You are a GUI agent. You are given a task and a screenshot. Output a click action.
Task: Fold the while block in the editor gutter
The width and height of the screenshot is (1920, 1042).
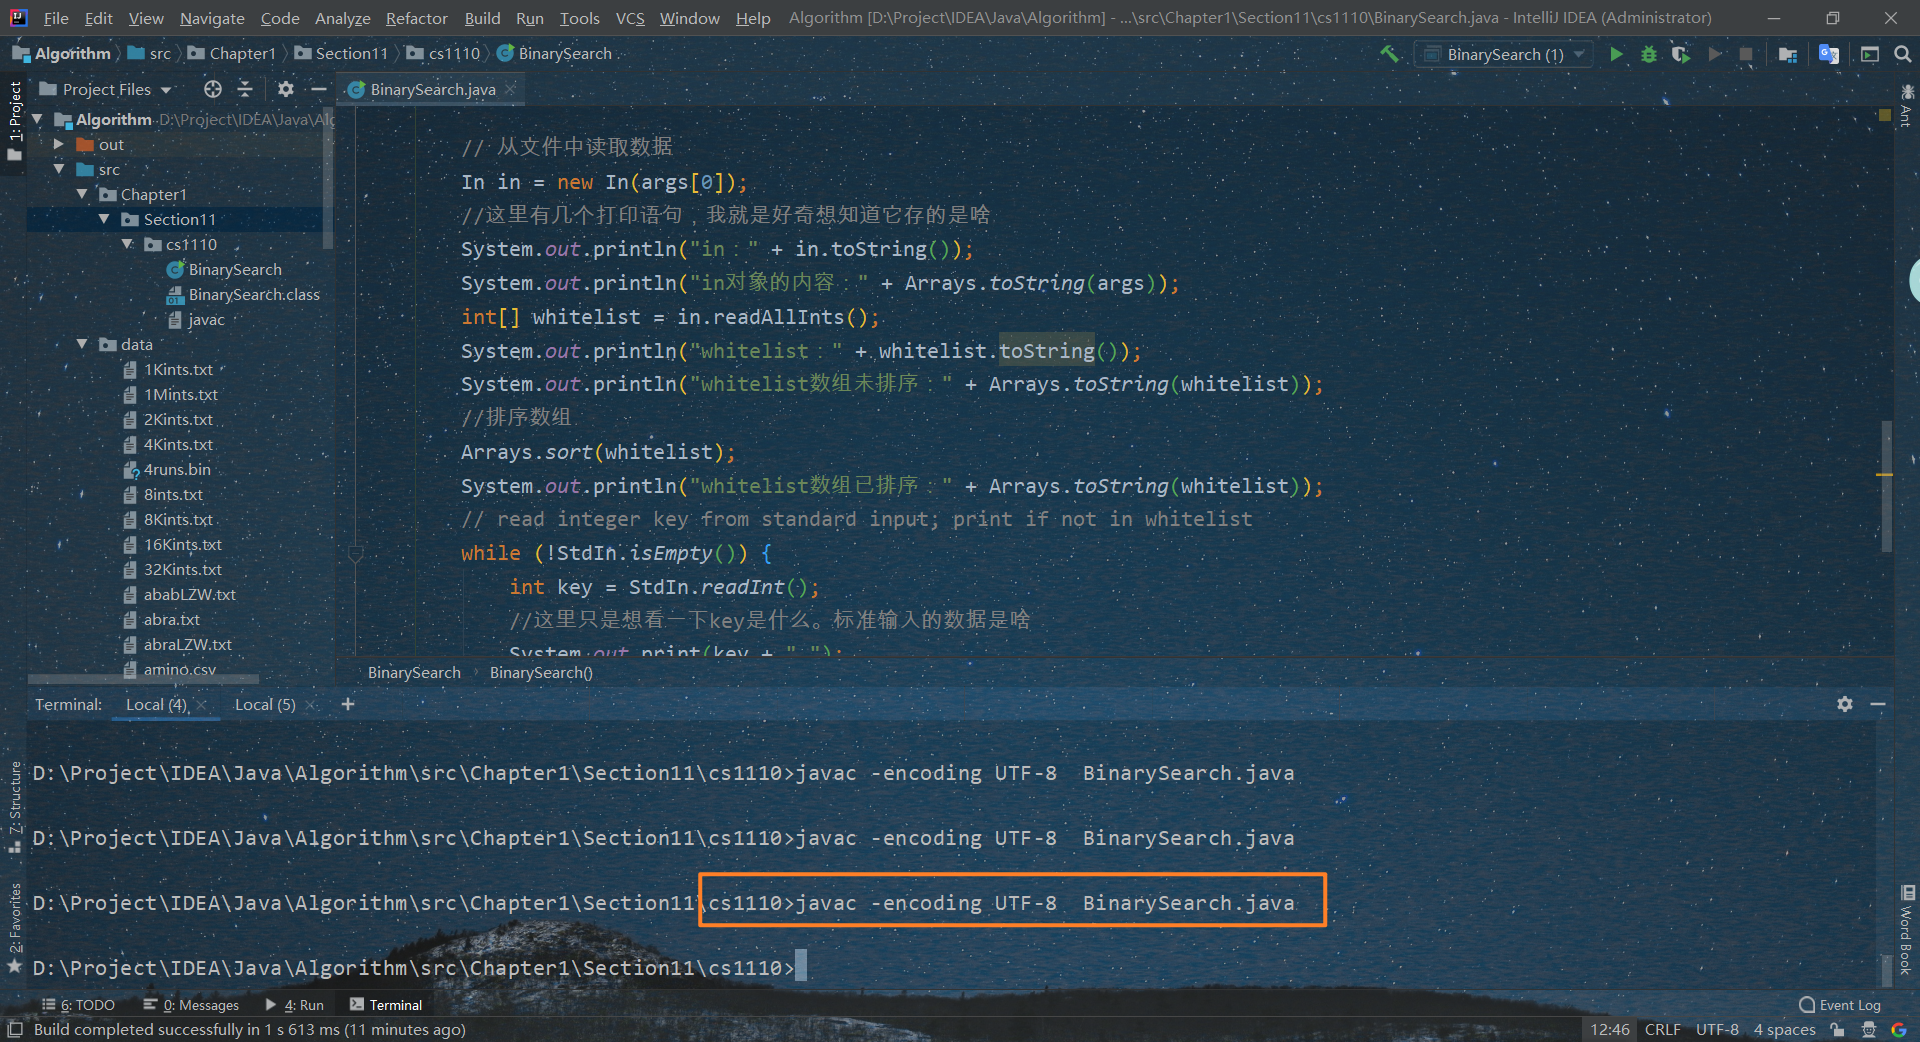tap(355, 553)
